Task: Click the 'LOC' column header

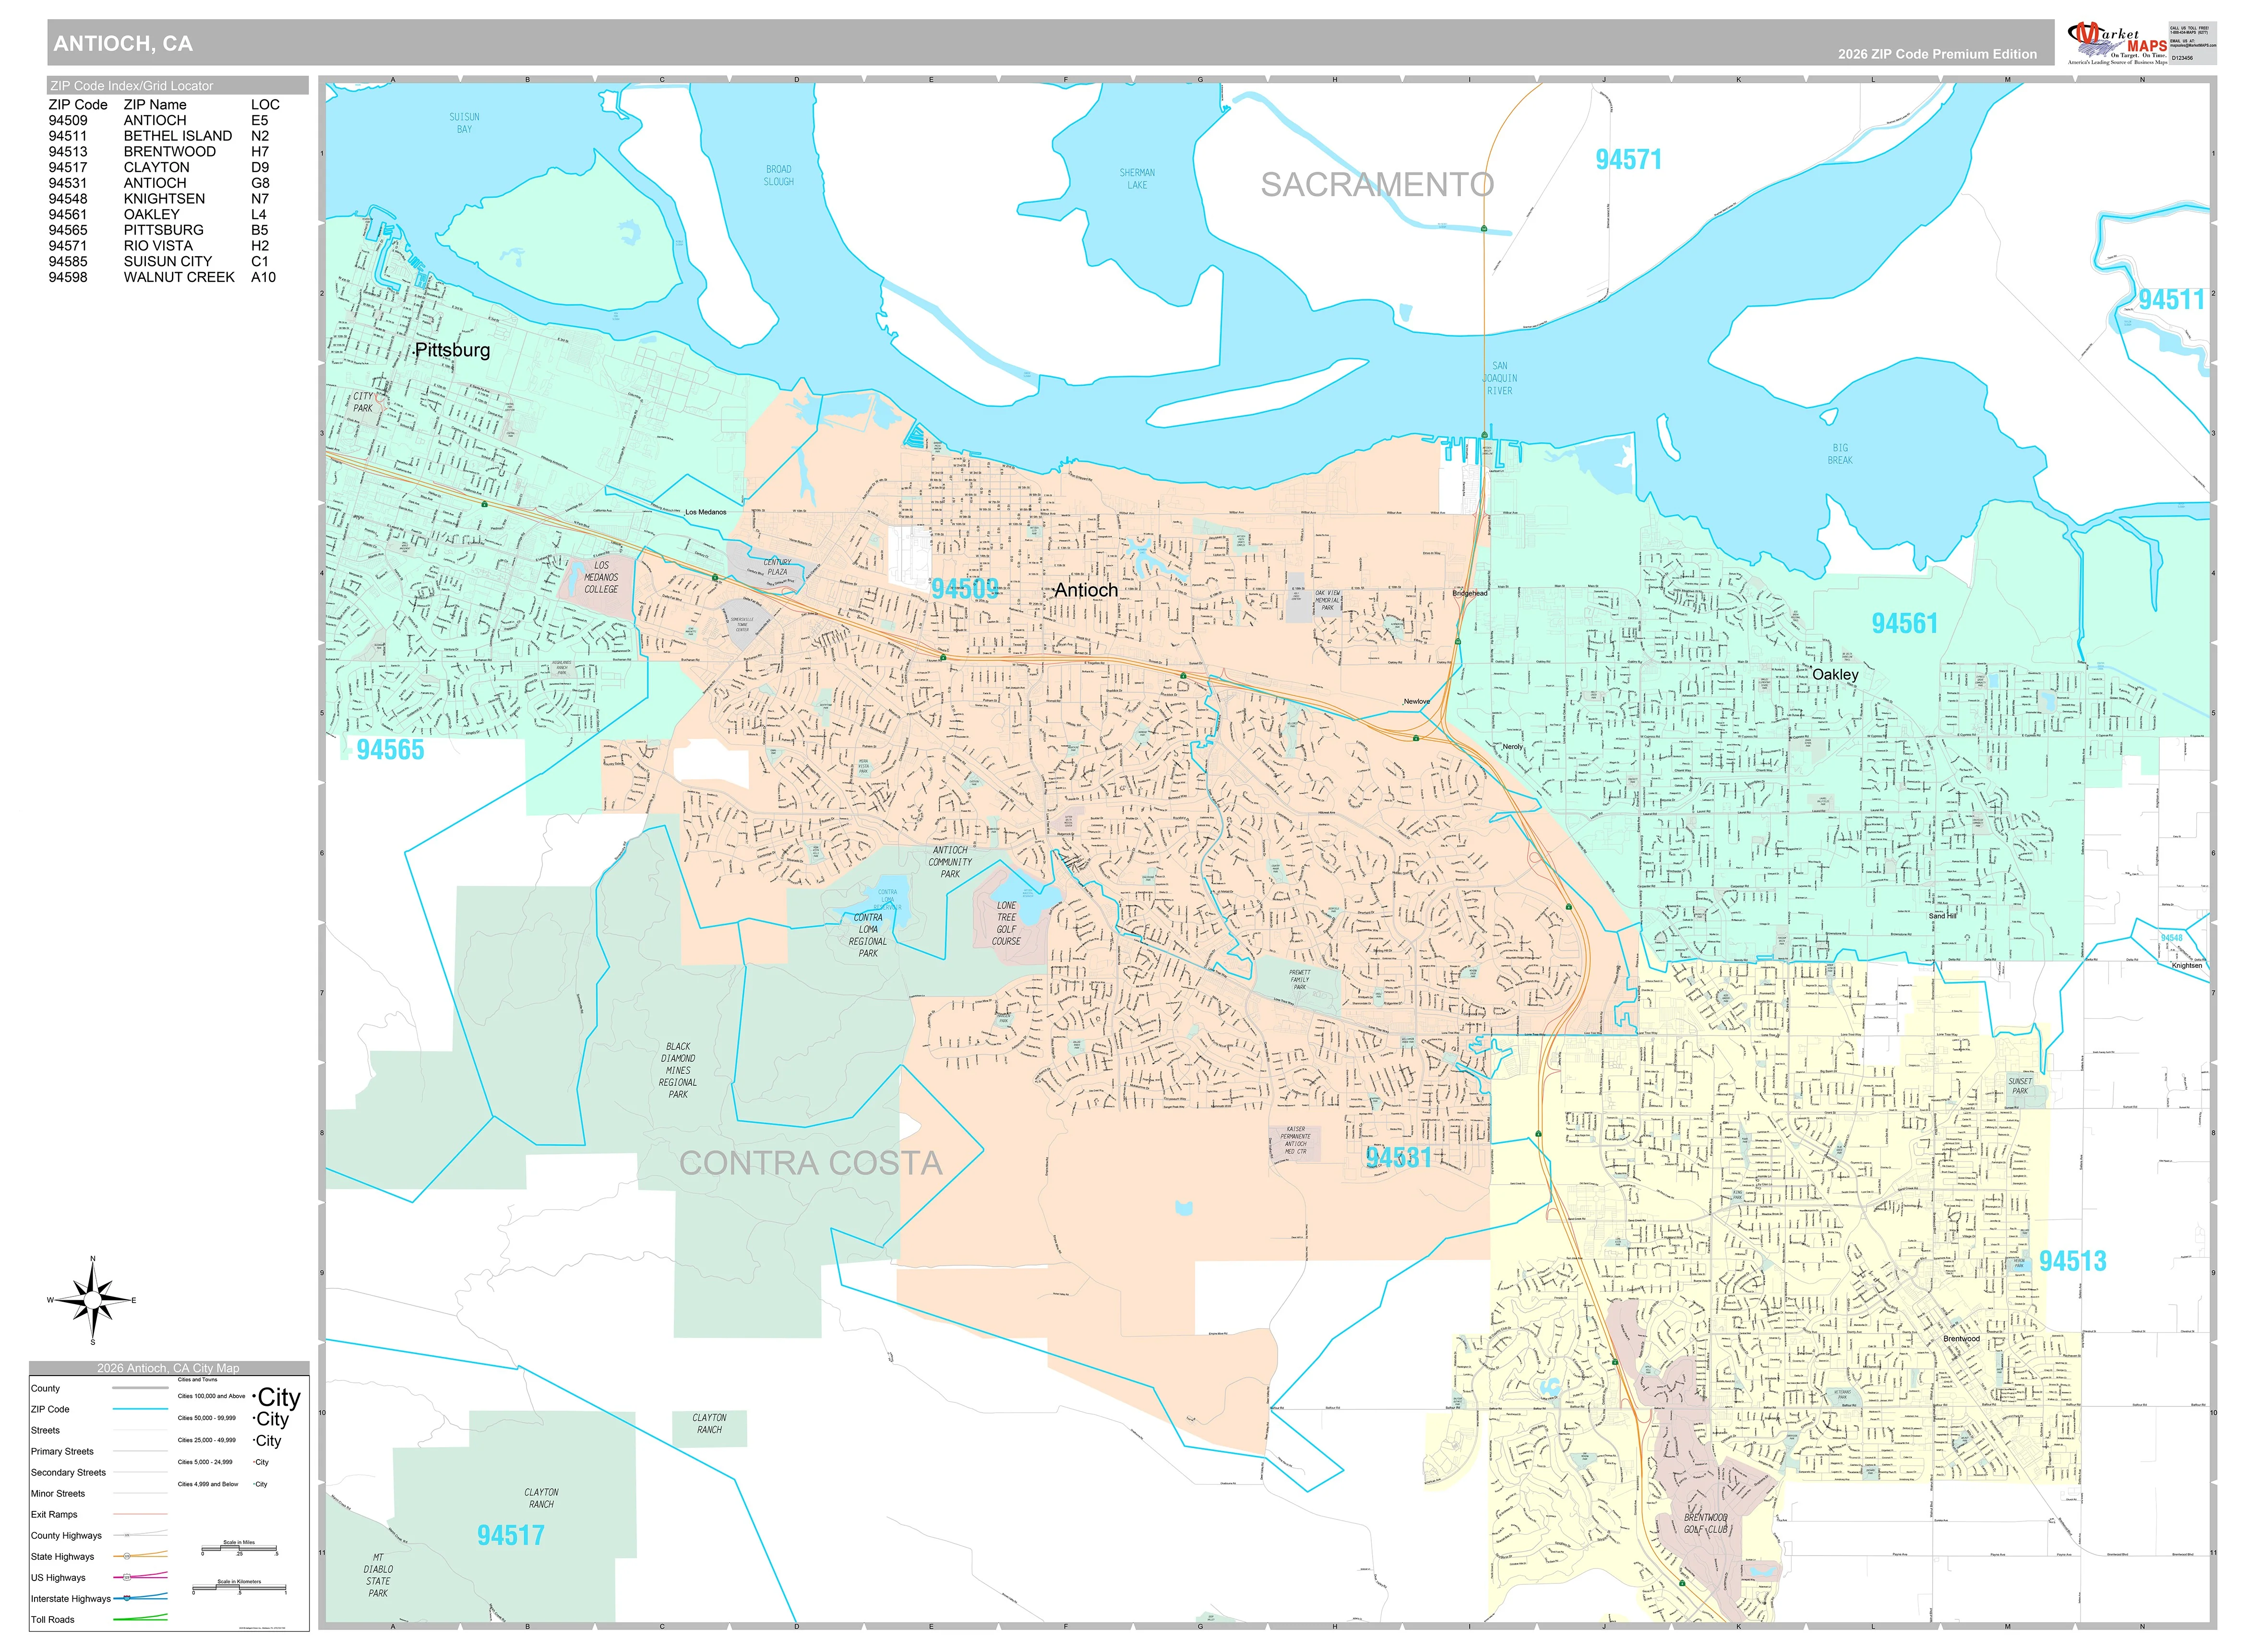Action: [x=265, y=104]
